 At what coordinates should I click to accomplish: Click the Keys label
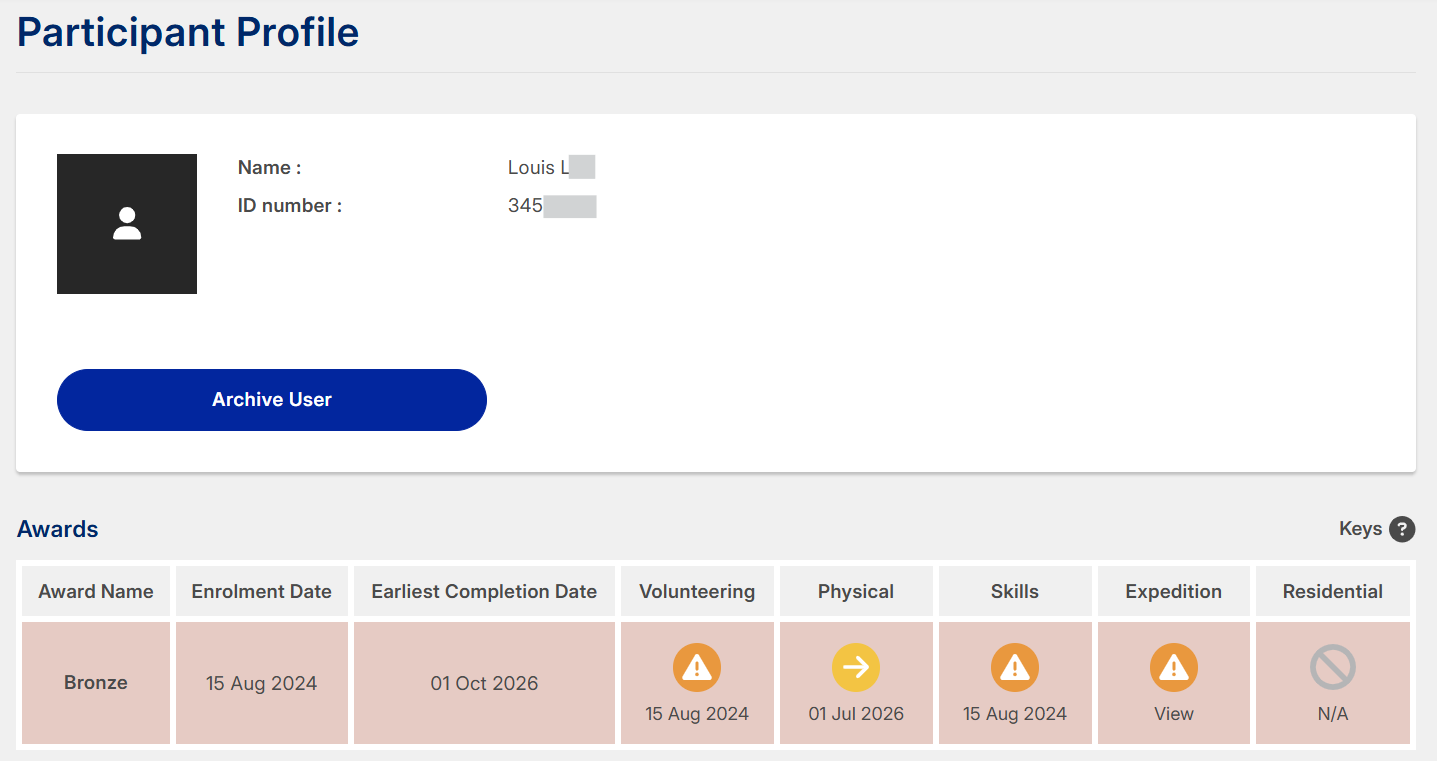click(x=1360, y=529)
